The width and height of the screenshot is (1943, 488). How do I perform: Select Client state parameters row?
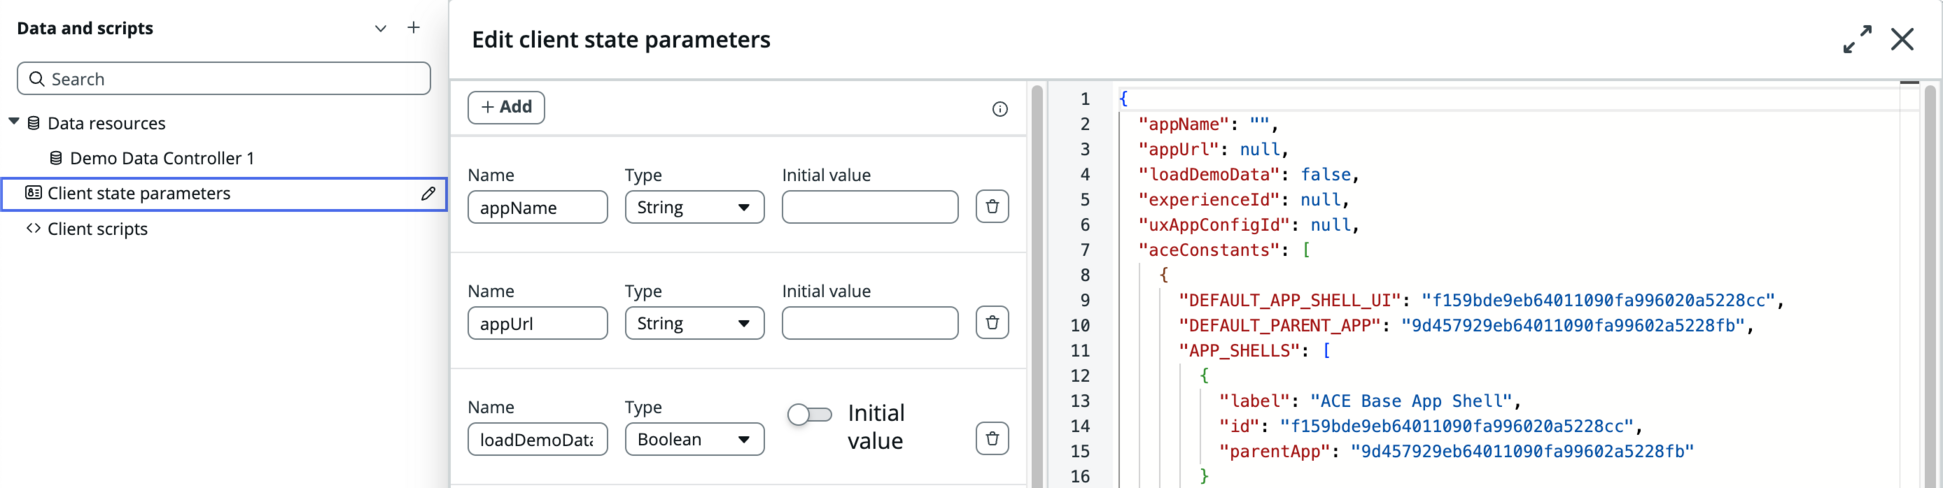coord(224,194)
